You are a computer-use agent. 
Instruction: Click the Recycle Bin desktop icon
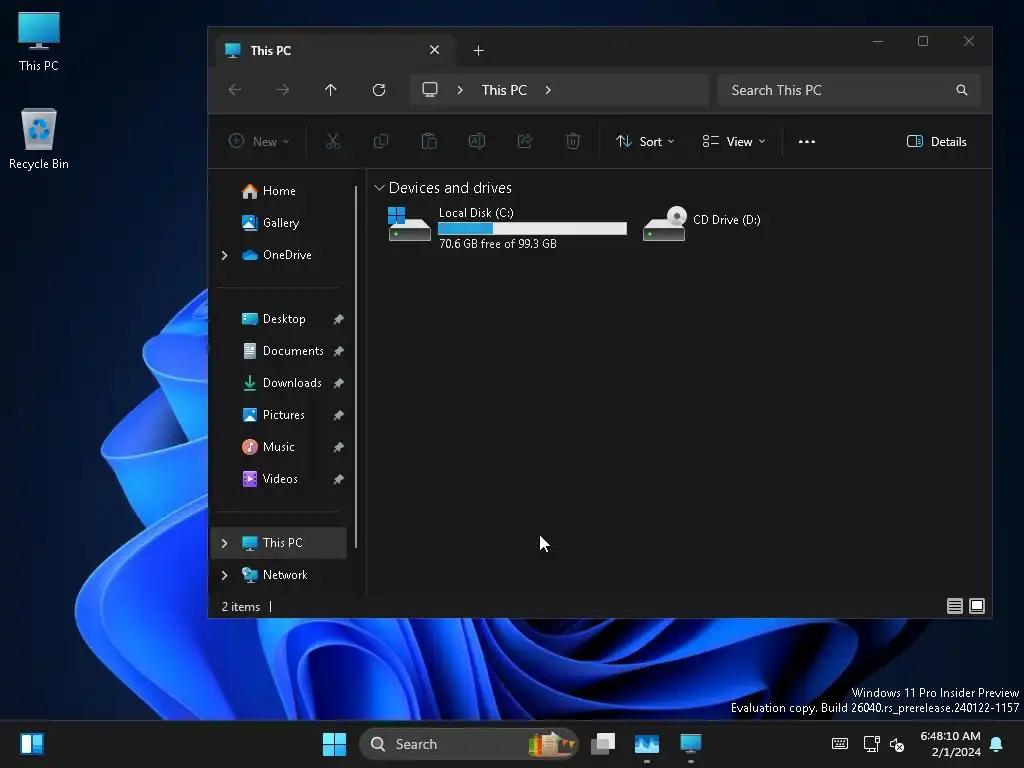[x=39, y=138]
